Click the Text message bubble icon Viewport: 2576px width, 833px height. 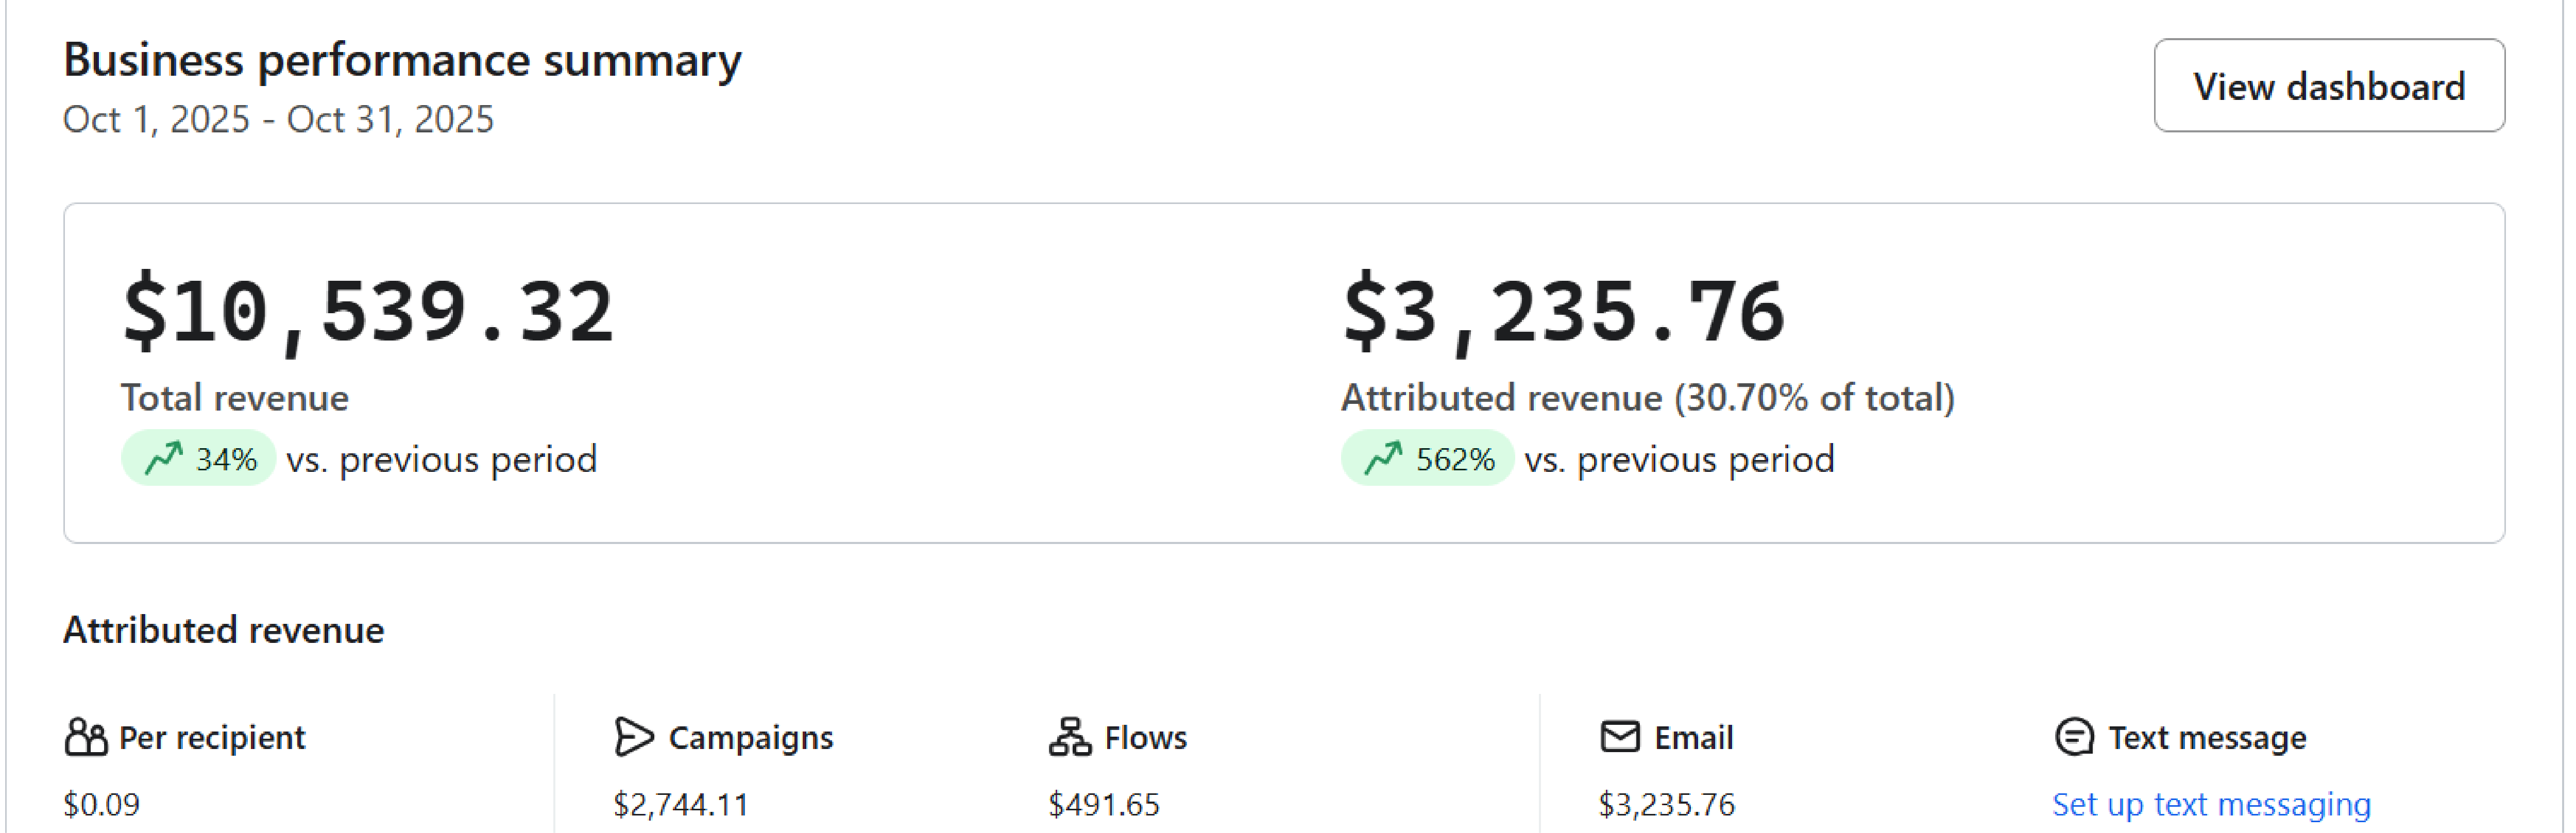[2073, 737]
